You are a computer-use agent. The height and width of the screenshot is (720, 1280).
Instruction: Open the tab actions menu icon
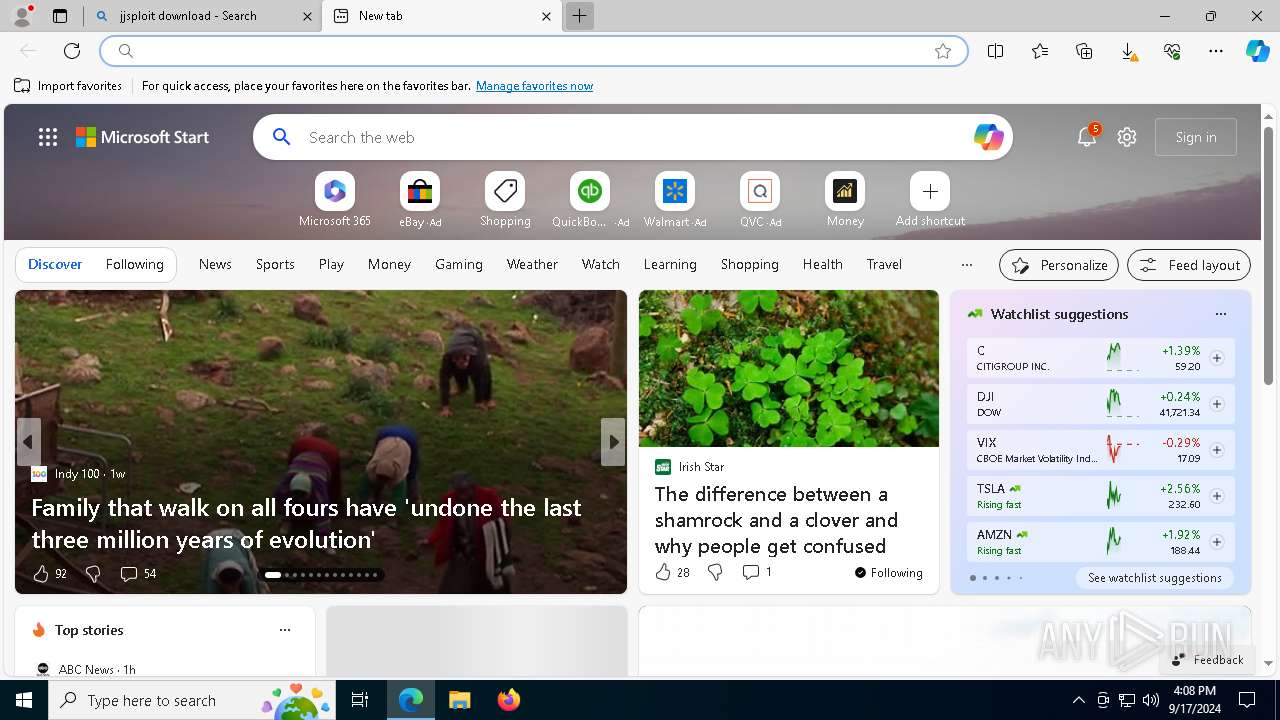[60, 16]
